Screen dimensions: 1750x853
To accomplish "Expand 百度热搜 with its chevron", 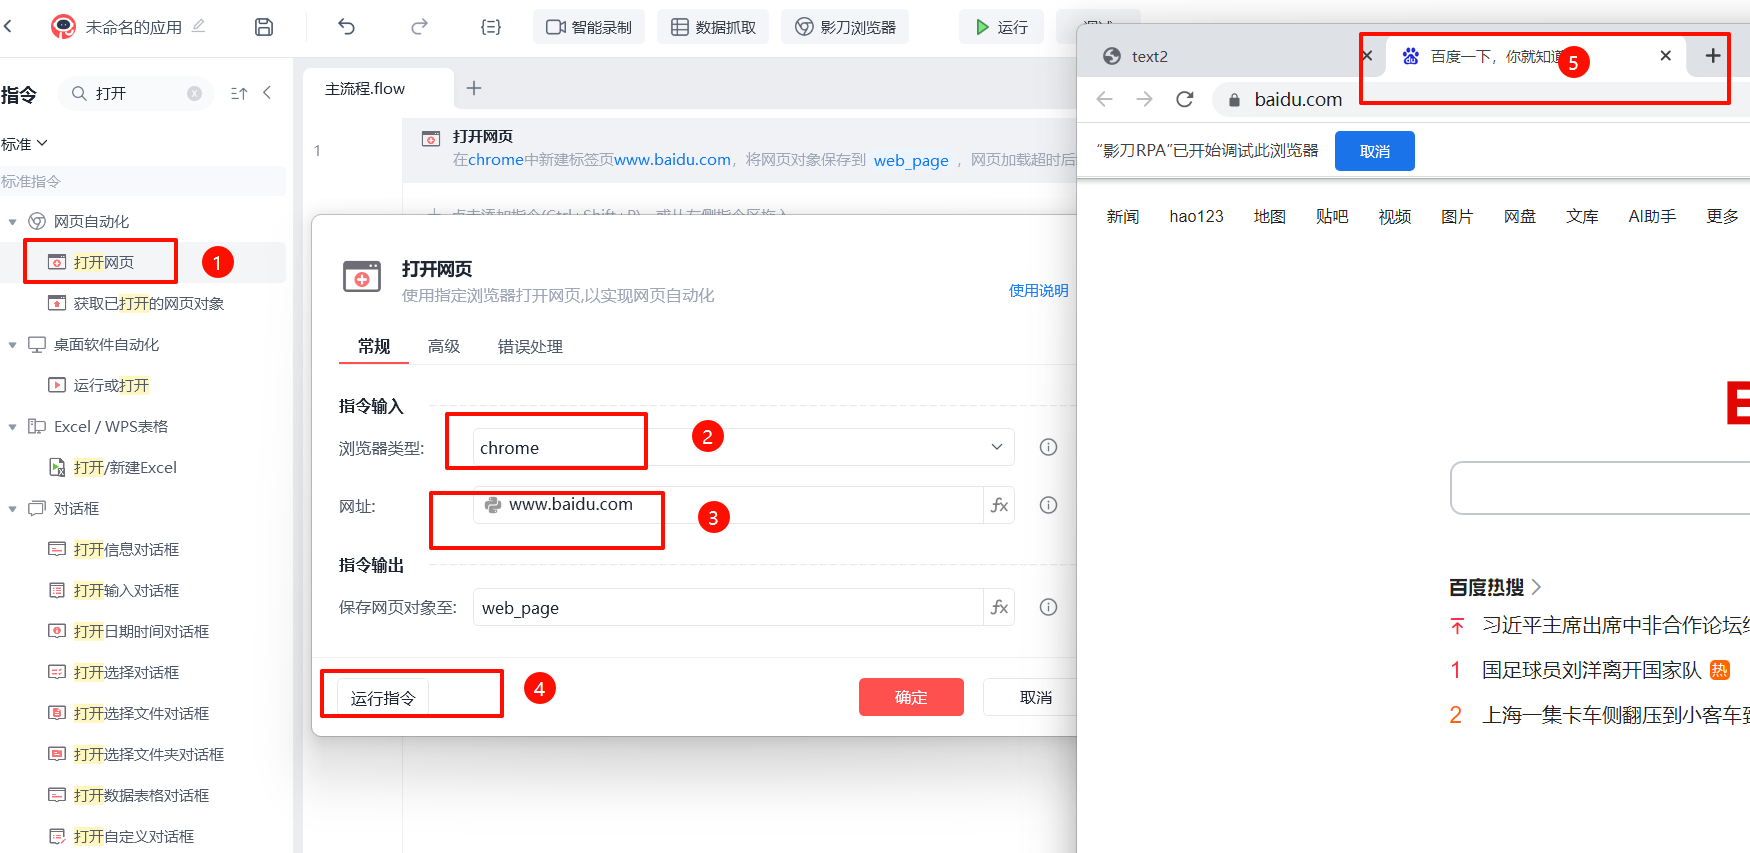I will [x=1536, y=587].
